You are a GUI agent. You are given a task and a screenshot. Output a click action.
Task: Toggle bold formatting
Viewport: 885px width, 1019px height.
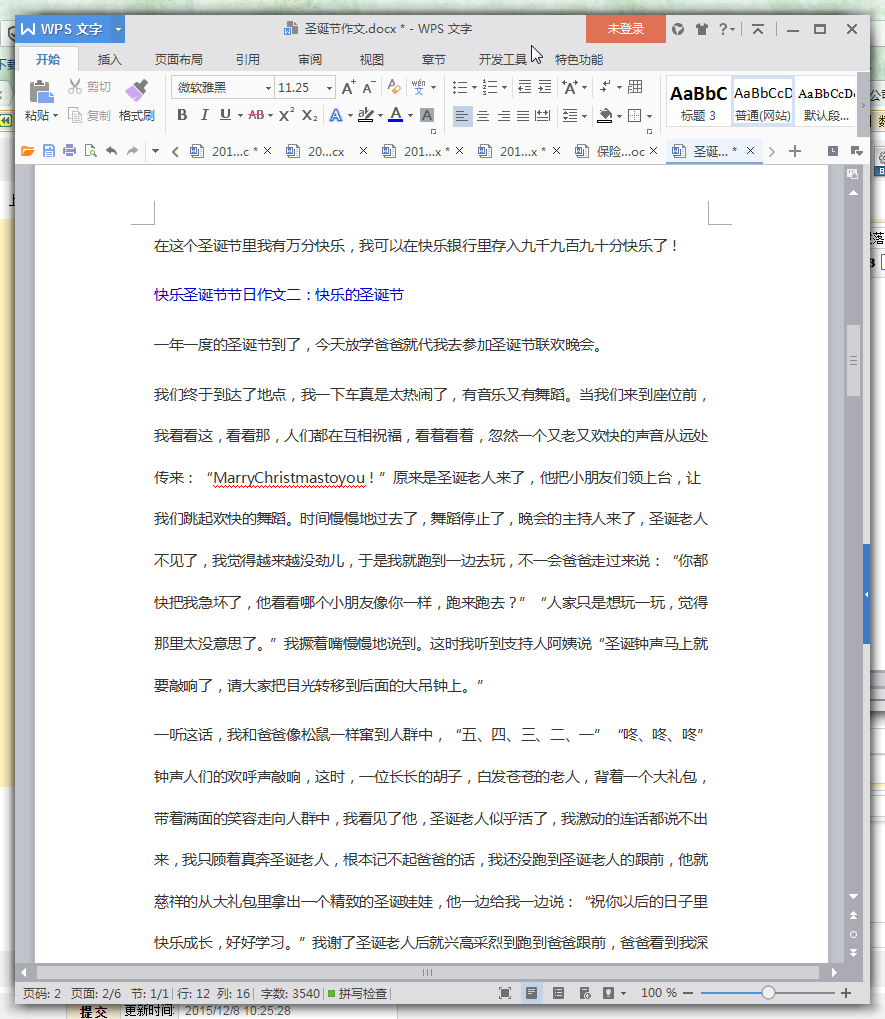[182, 115]
